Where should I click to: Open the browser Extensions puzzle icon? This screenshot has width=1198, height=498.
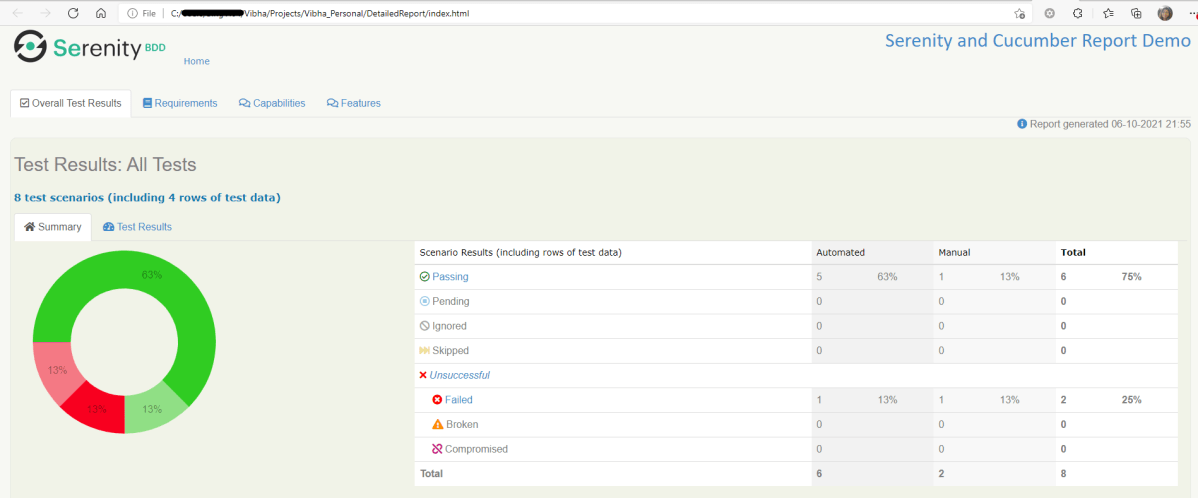pyautogui.click(x=1078, y=13)
